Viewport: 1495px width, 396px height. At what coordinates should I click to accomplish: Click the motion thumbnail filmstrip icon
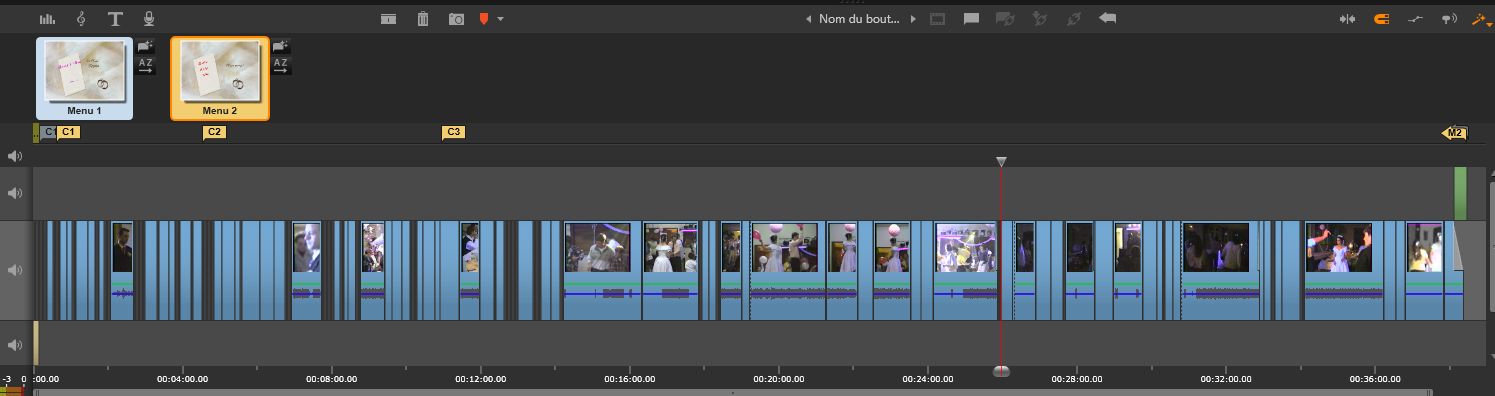point(938,19)
